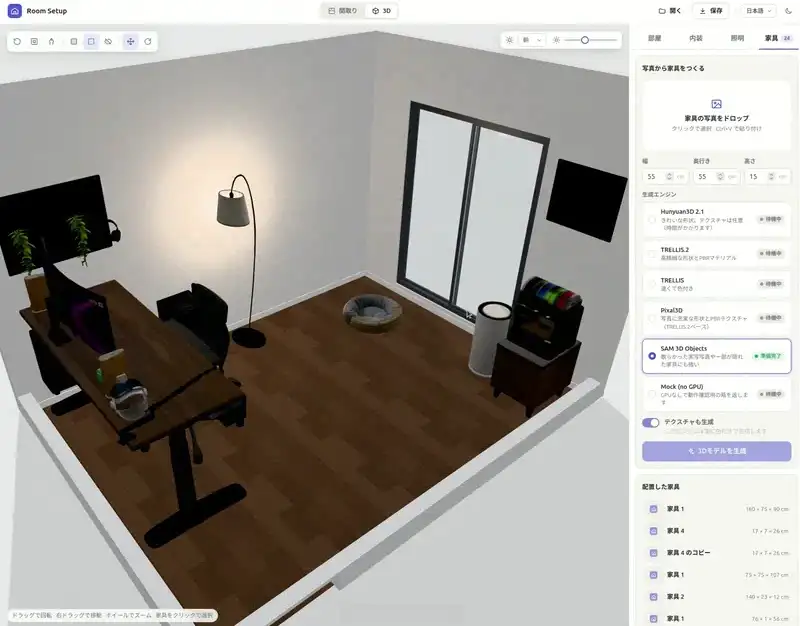Click the icon of the 76 × 1 × 56 cm 家具 1 row
This screenshot has width=800, height=626.
(653, 618)
